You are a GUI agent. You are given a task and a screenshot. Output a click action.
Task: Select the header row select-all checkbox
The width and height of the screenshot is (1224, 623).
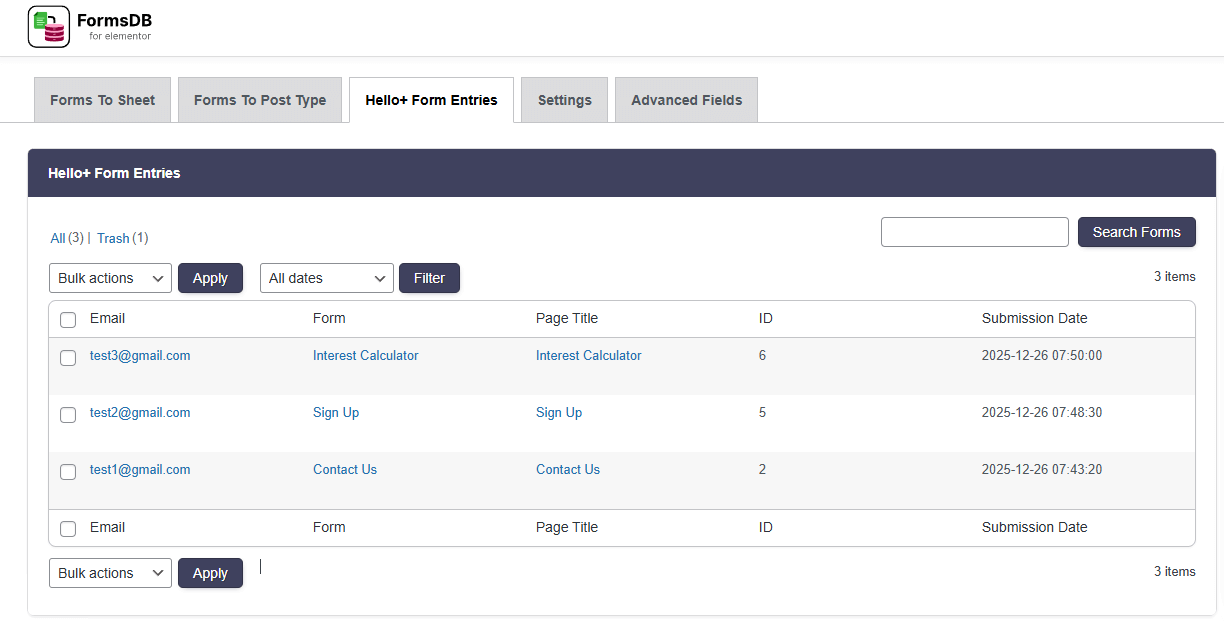pos(68,320)
